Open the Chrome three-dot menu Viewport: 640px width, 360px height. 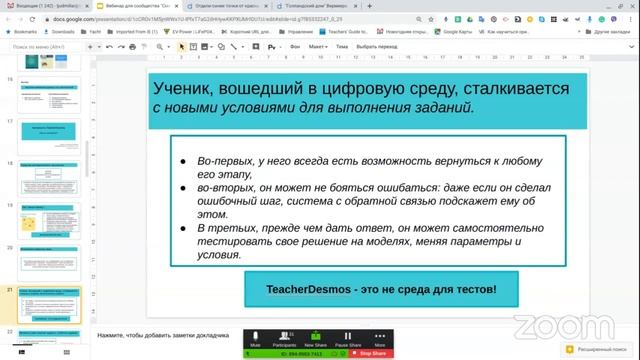pyautogui.click(x=631, y=19)
